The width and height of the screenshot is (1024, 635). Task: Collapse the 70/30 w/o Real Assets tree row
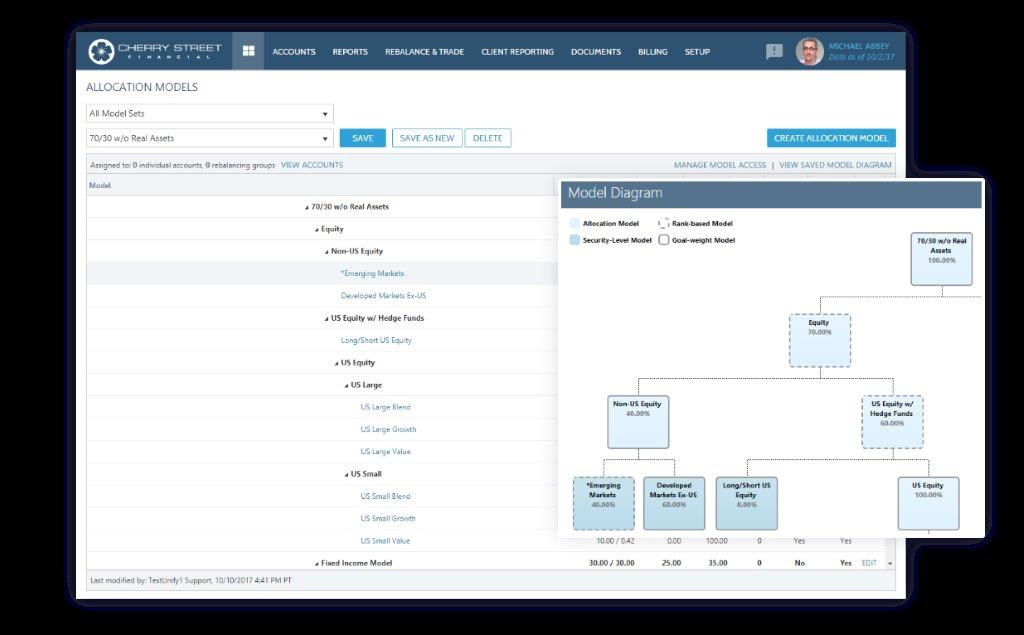coord(307,208)
